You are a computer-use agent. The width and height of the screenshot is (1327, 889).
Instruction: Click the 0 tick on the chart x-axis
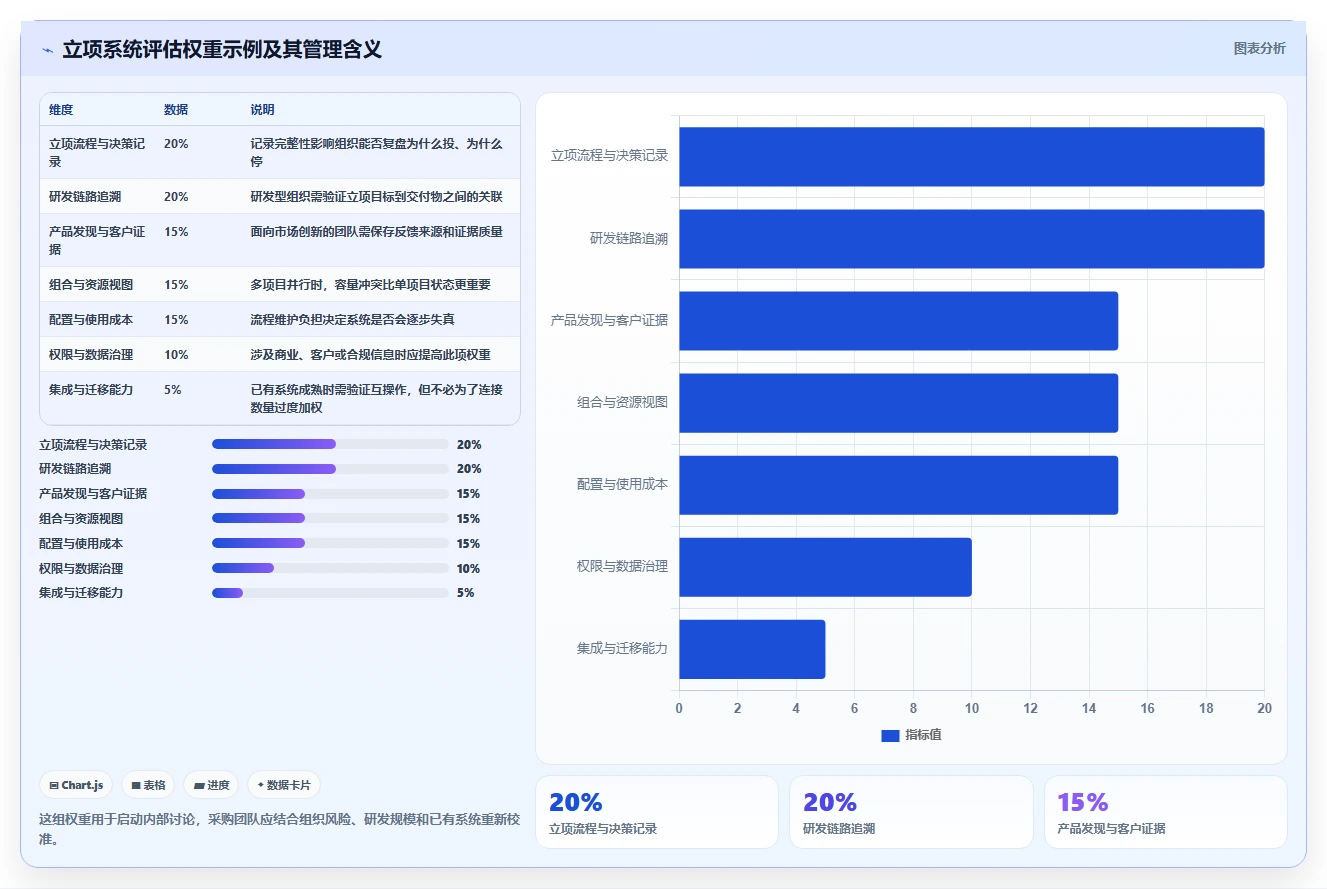pyautogui.click(x=679, y=708)
